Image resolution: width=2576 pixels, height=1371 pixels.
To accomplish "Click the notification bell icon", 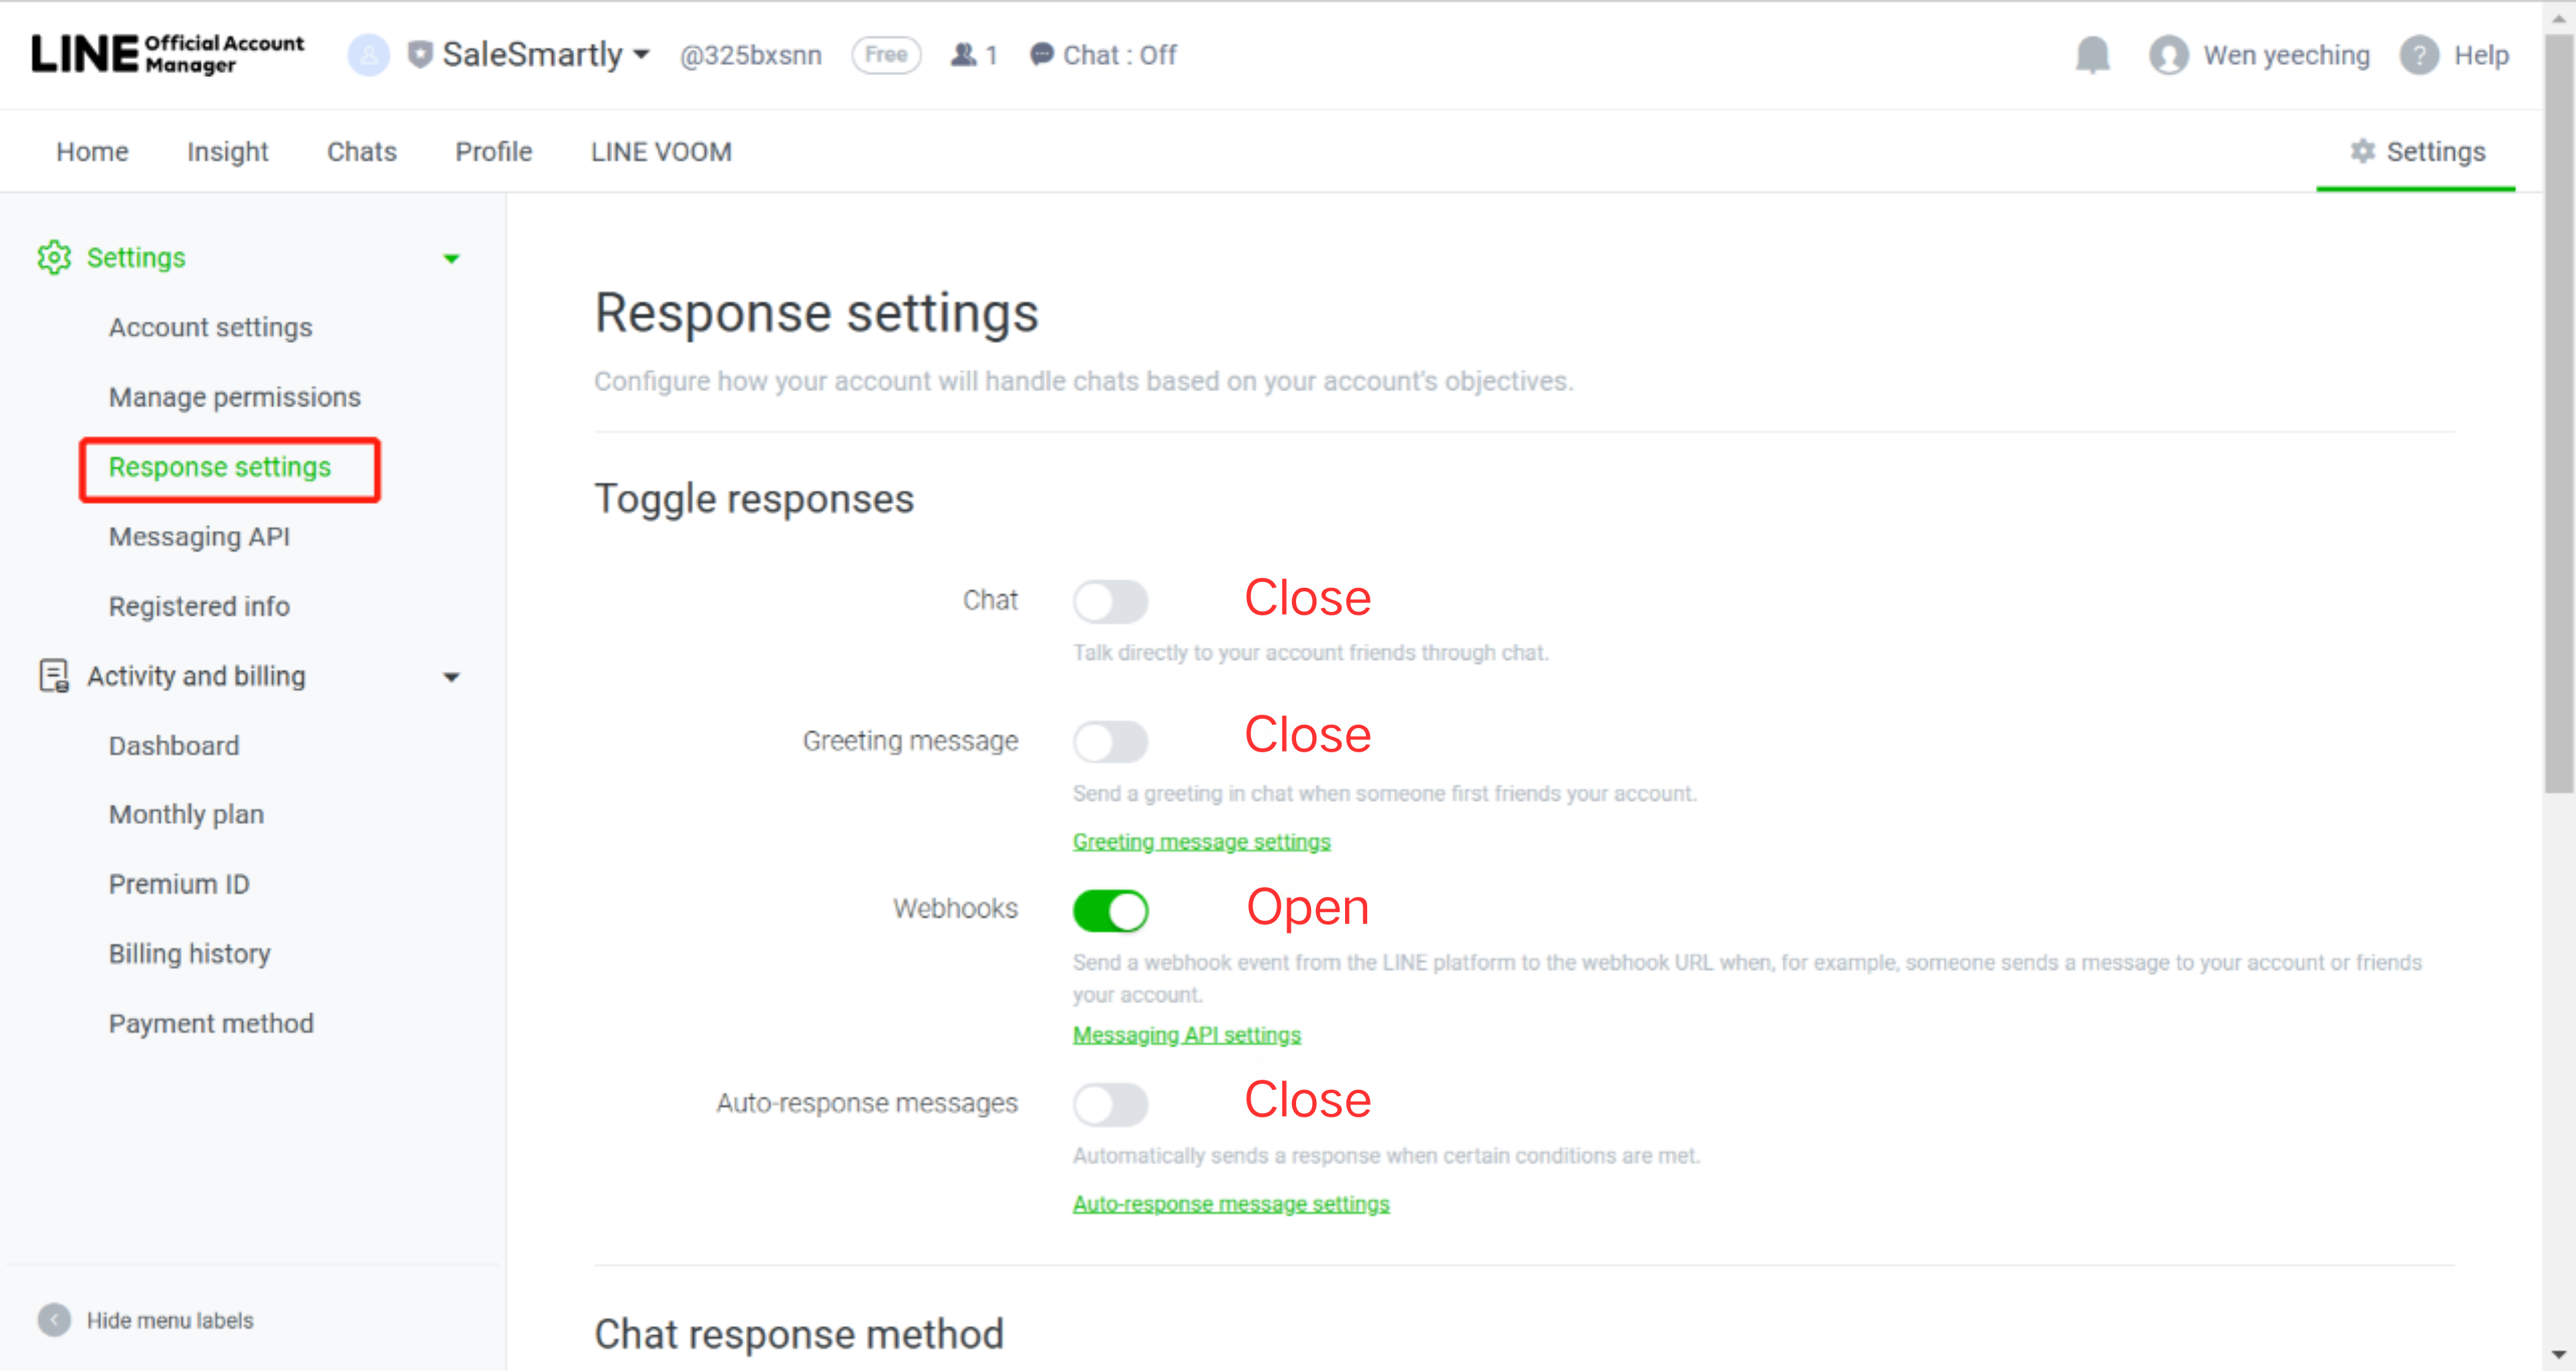I will [x=2092, y=55].
